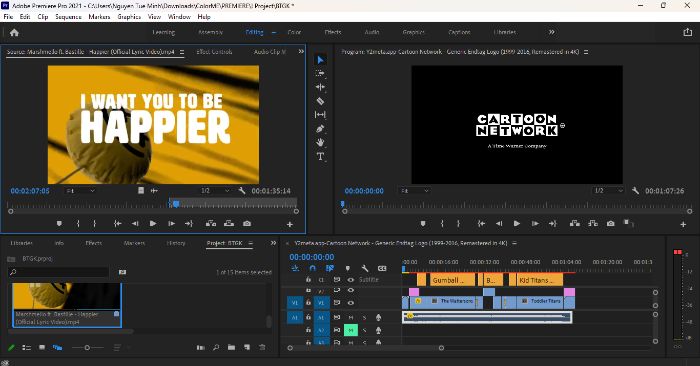Solo audio track A1
This screenshot has width=700, height=366.
[x=364, y=317]
